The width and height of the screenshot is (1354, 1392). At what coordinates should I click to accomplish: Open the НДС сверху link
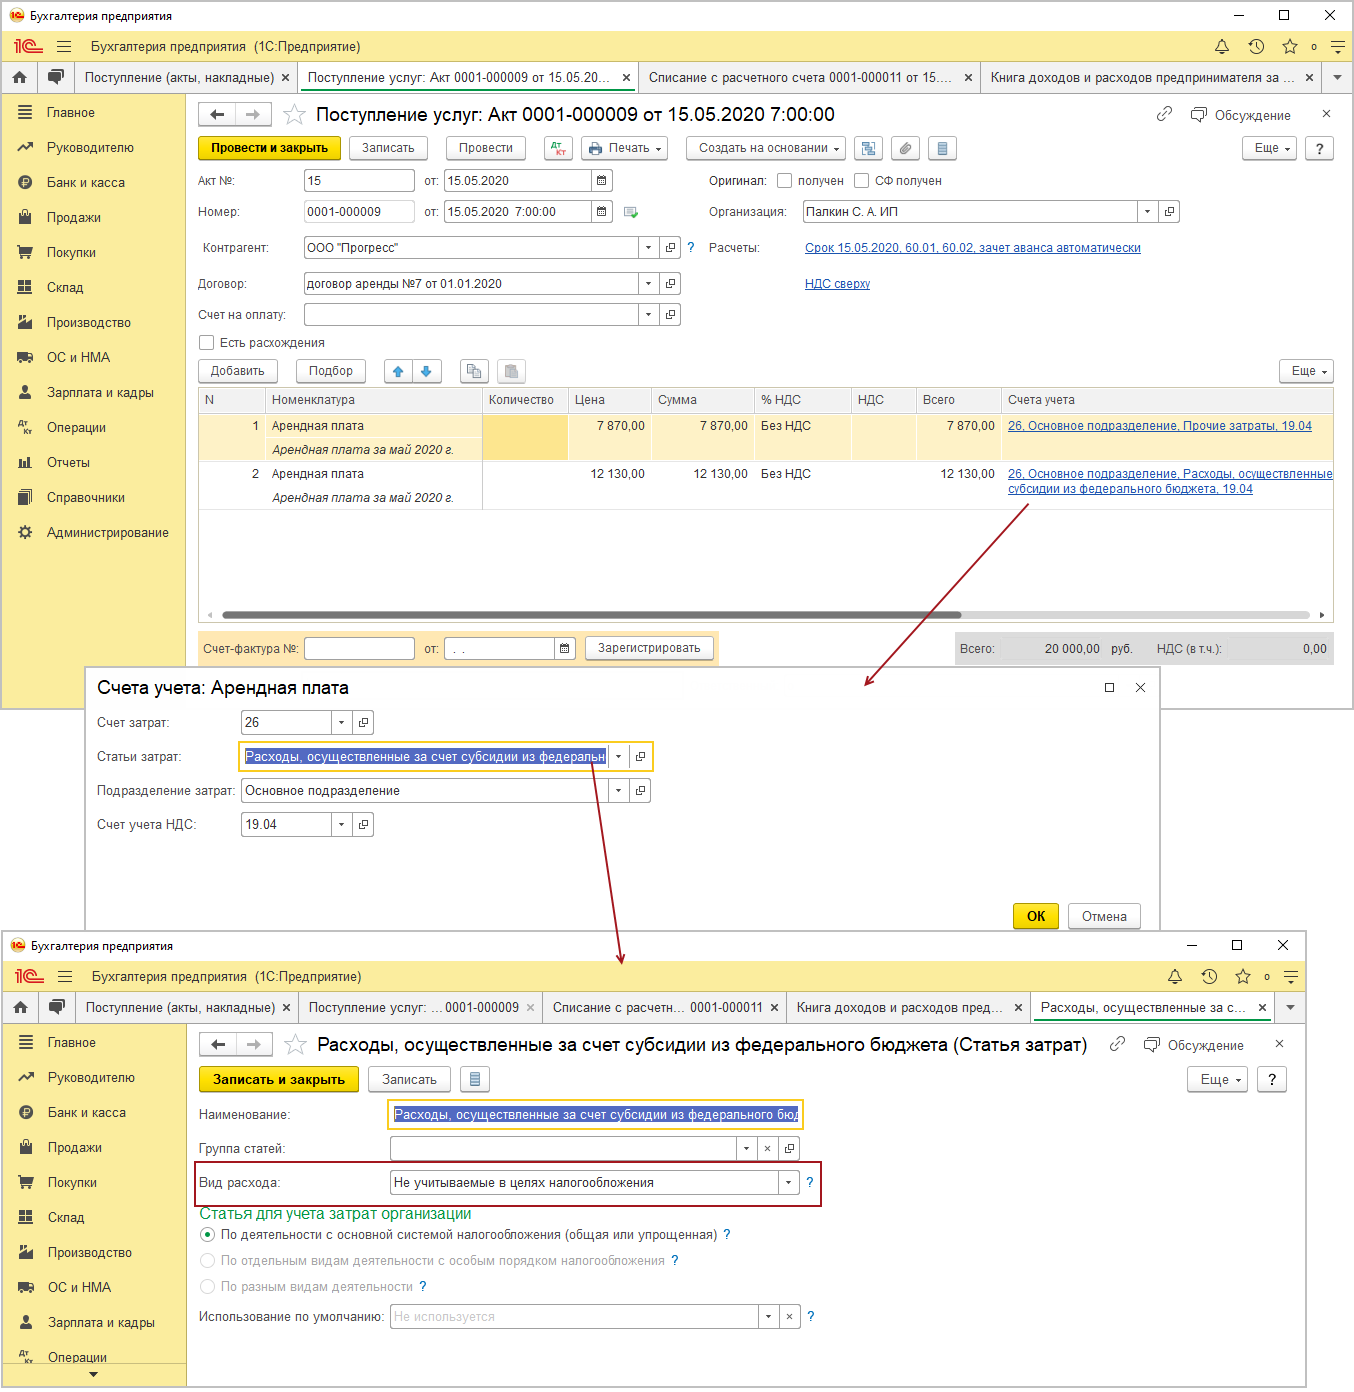pos(837,284)
